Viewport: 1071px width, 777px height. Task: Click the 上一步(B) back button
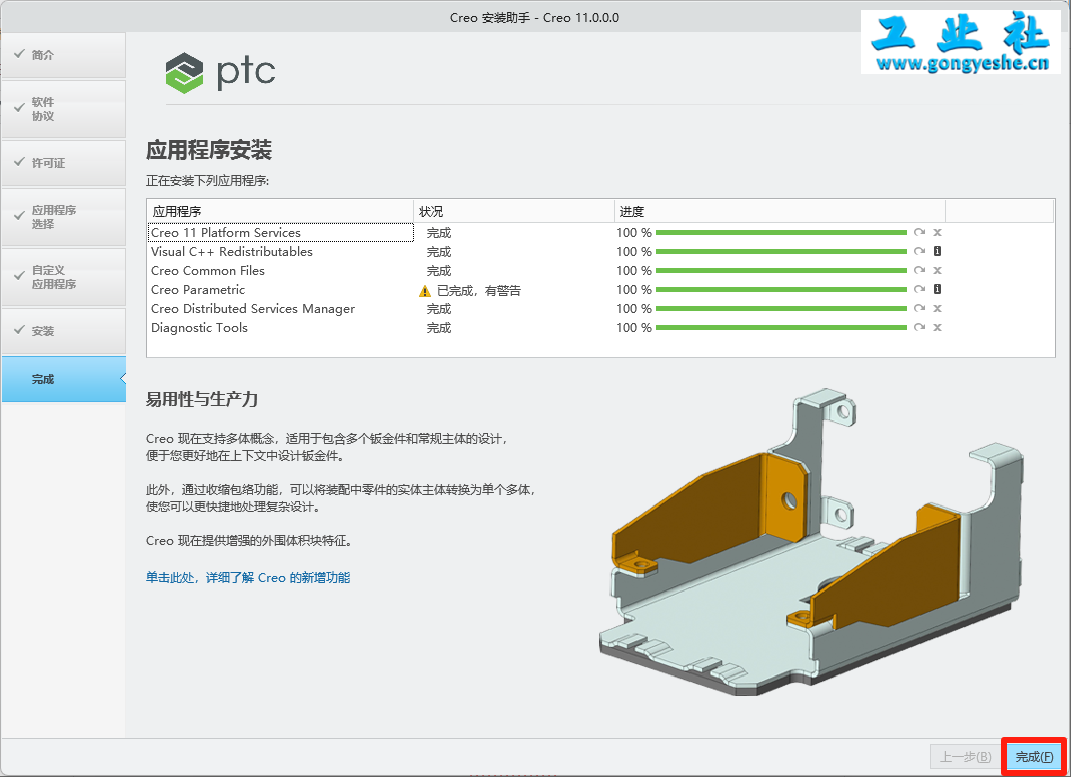click(965, 757)
